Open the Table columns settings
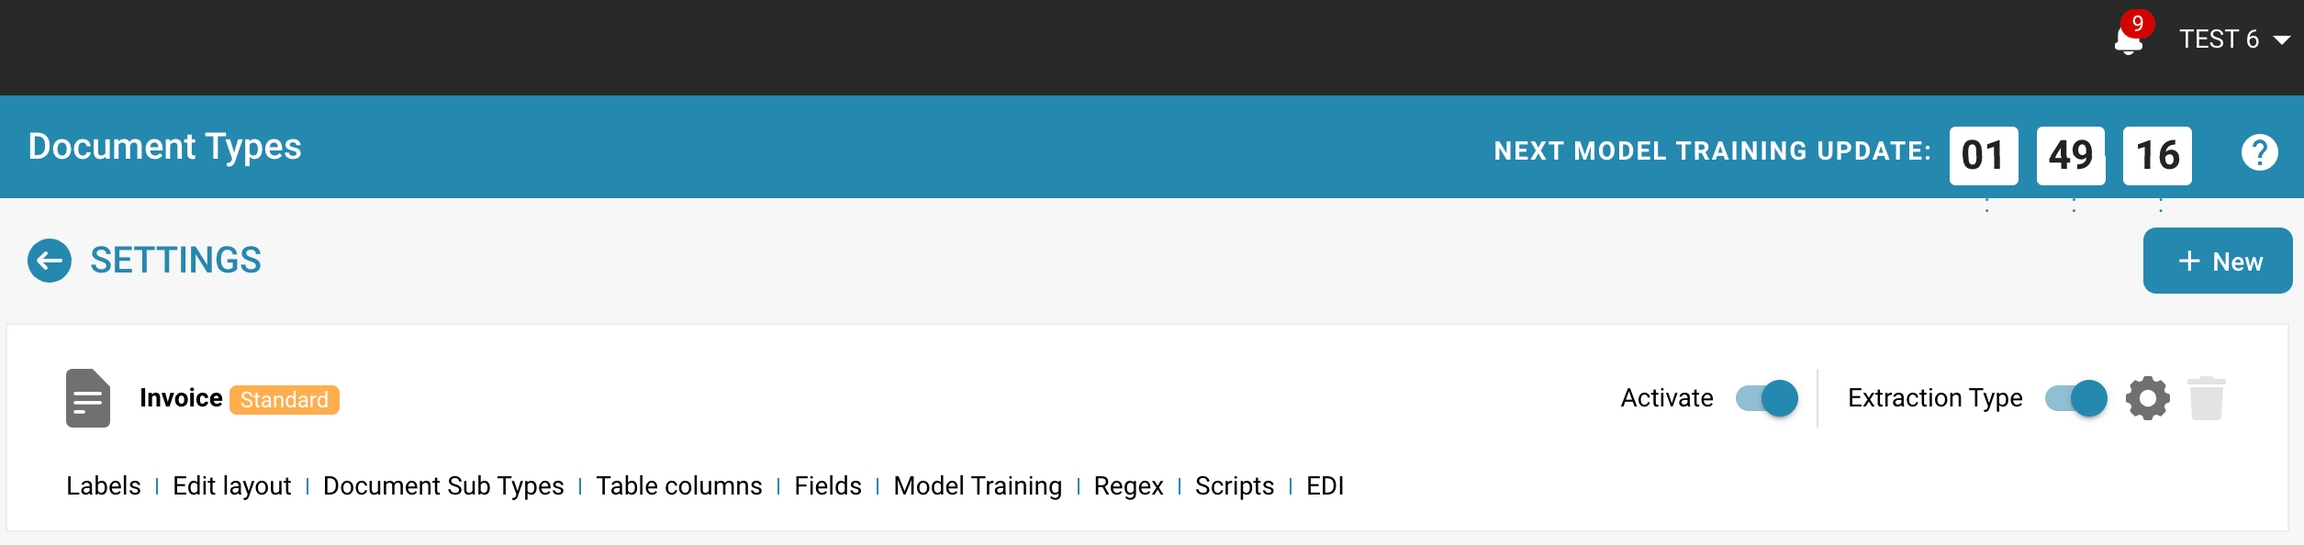Screen dimensions: 2304x545 679,486
